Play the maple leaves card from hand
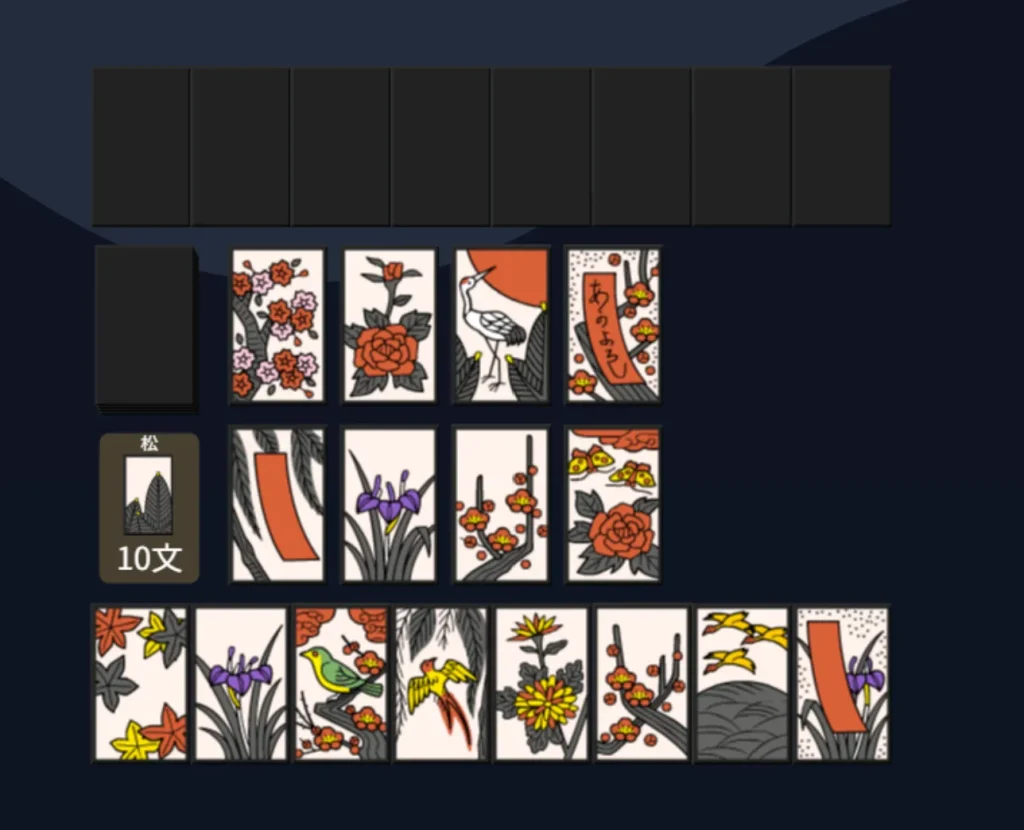The width and height of the screenshot is (1024, 830). (140, 684)
